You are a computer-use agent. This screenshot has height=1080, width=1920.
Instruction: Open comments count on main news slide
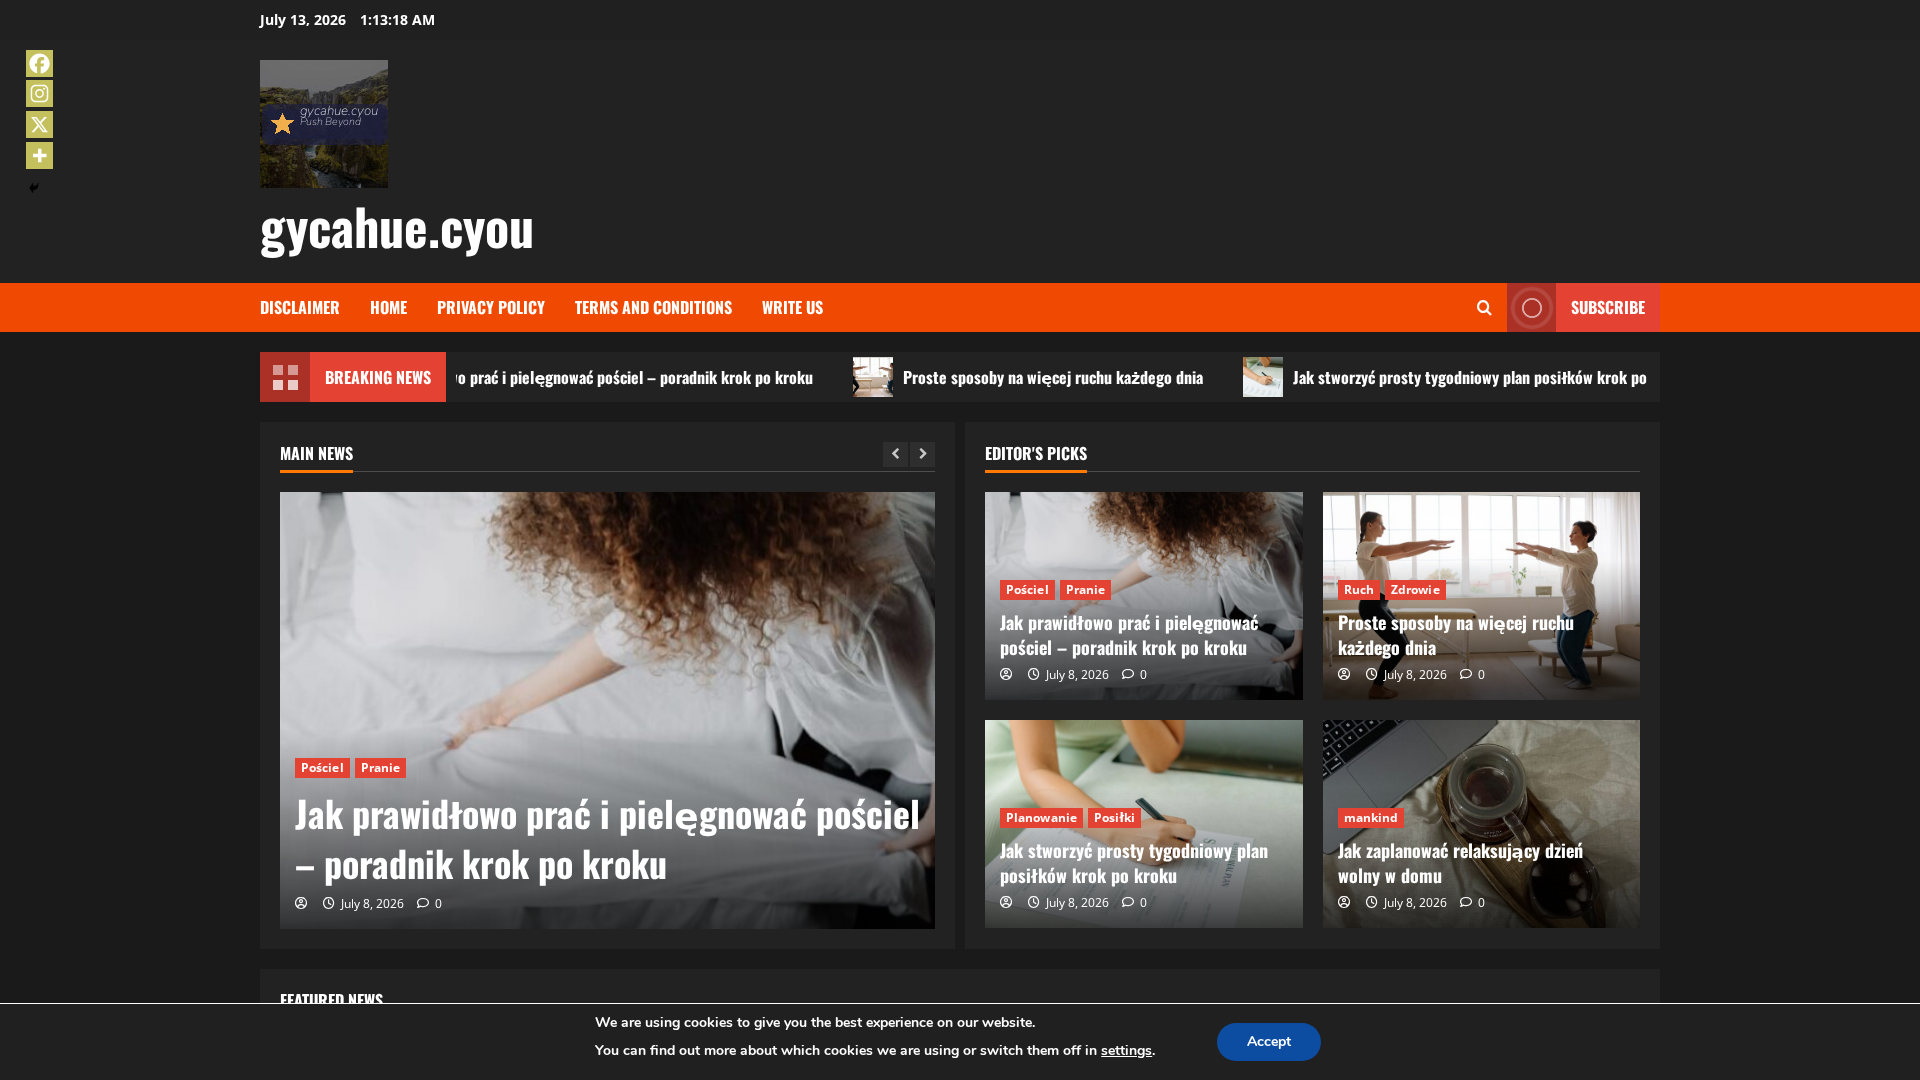click(x=429, y=904)
